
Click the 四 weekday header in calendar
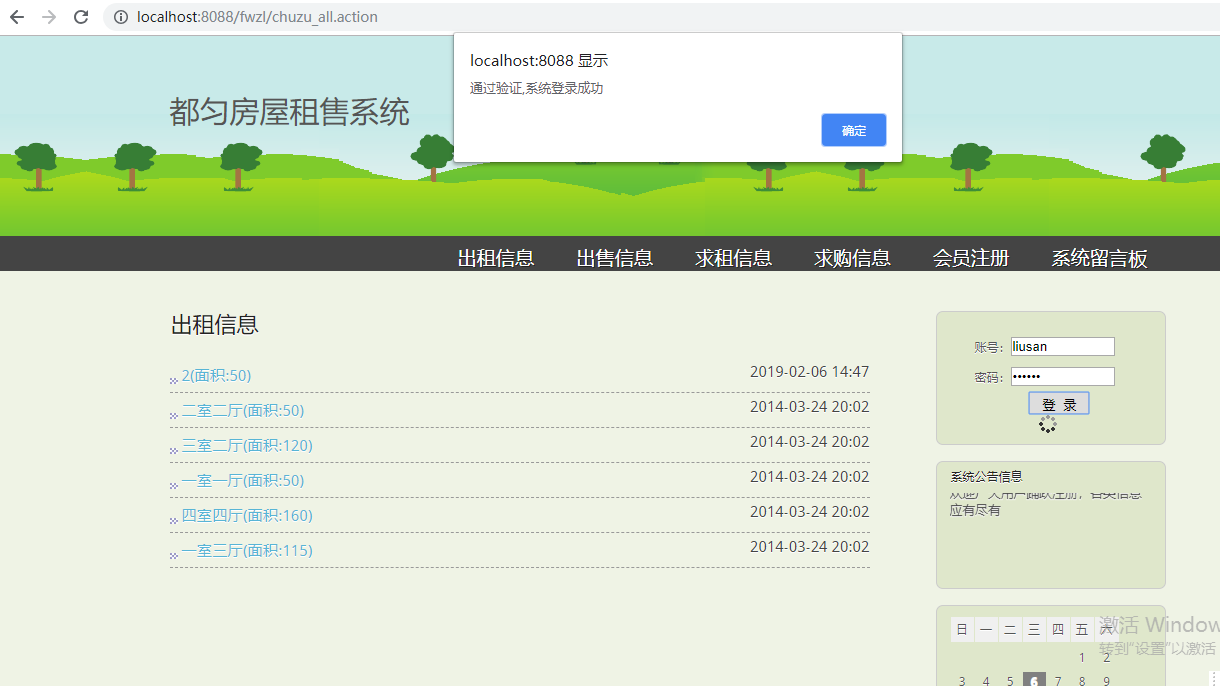tap(1058, 629)
